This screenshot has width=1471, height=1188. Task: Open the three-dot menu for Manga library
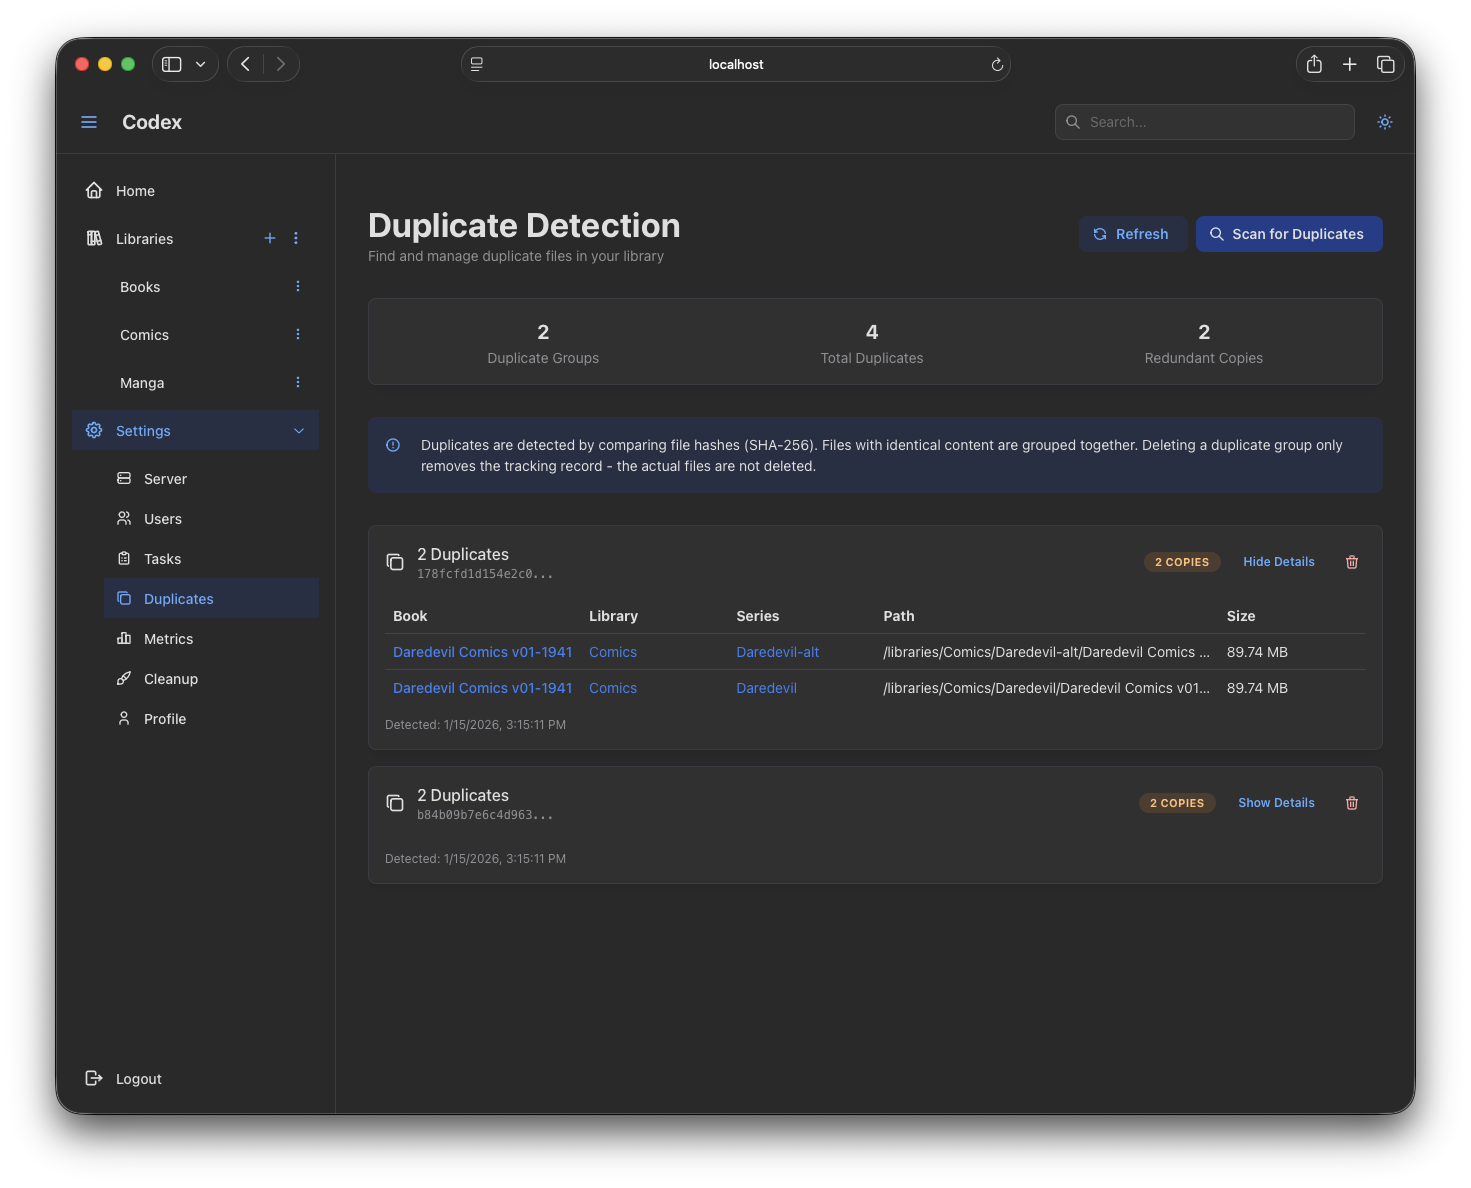[298, 382]
